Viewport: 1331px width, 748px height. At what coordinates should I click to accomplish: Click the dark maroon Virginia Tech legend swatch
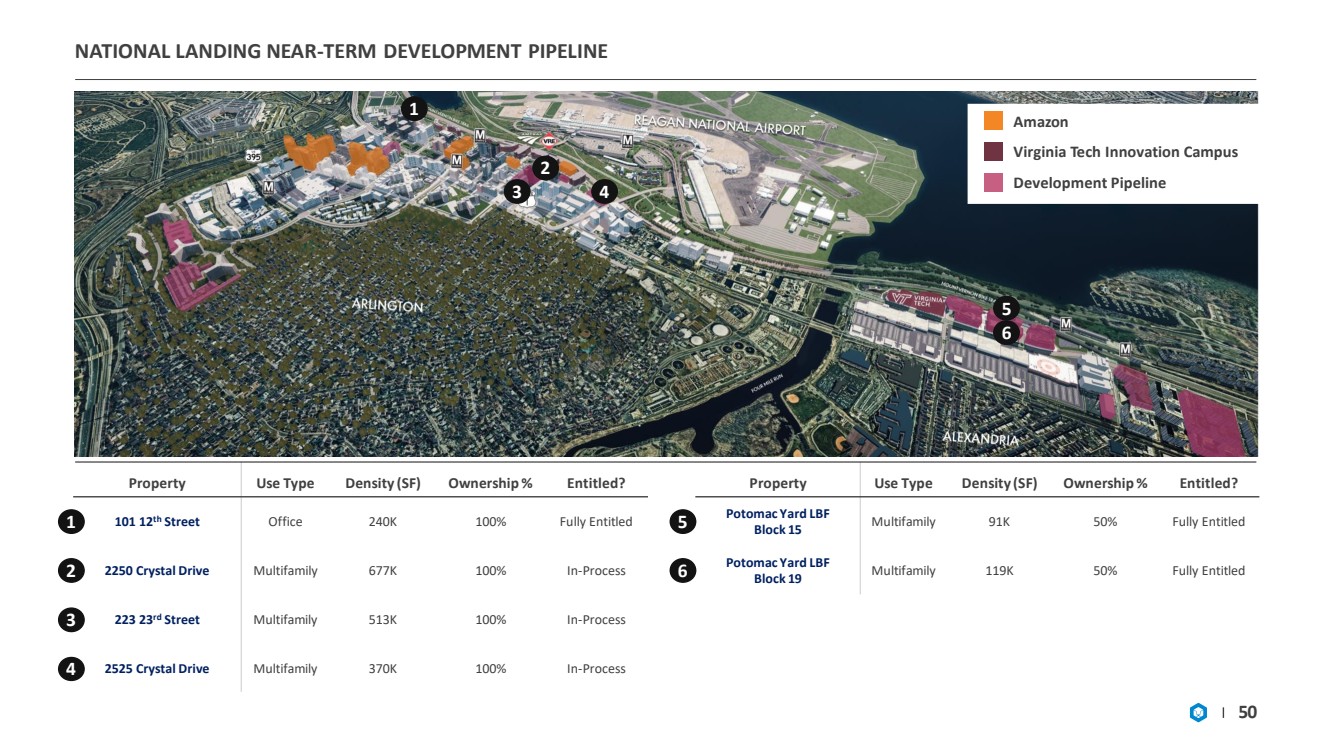coord(993,152)
